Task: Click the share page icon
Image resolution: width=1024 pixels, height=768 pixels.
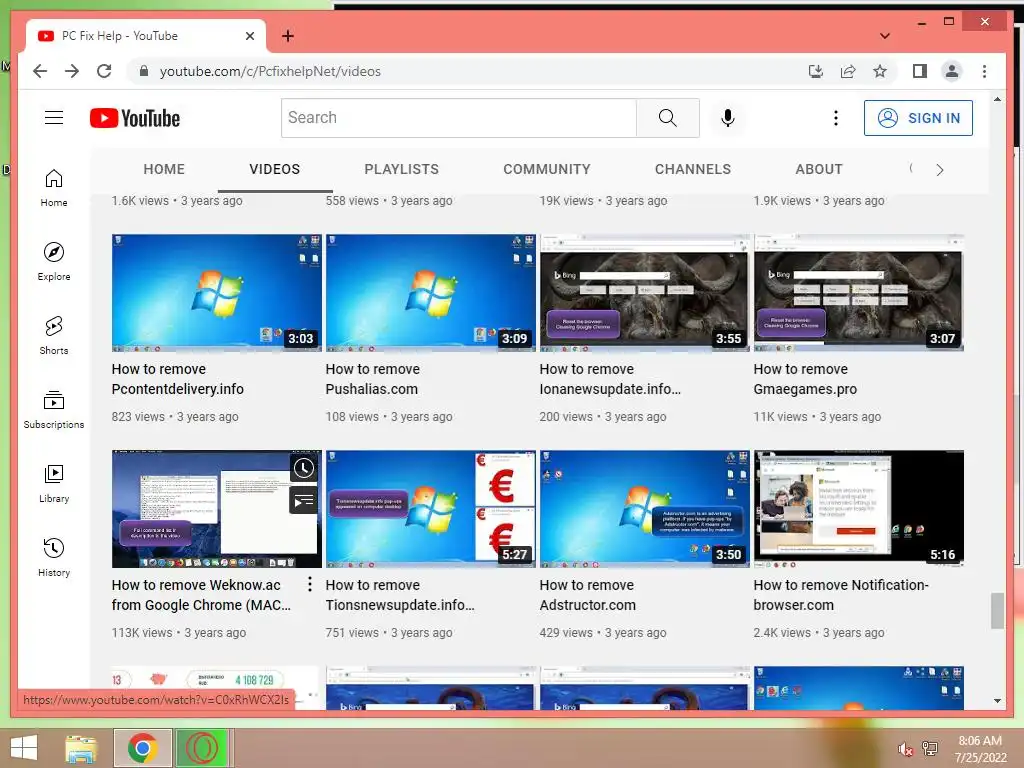Action: pos(848,71)
